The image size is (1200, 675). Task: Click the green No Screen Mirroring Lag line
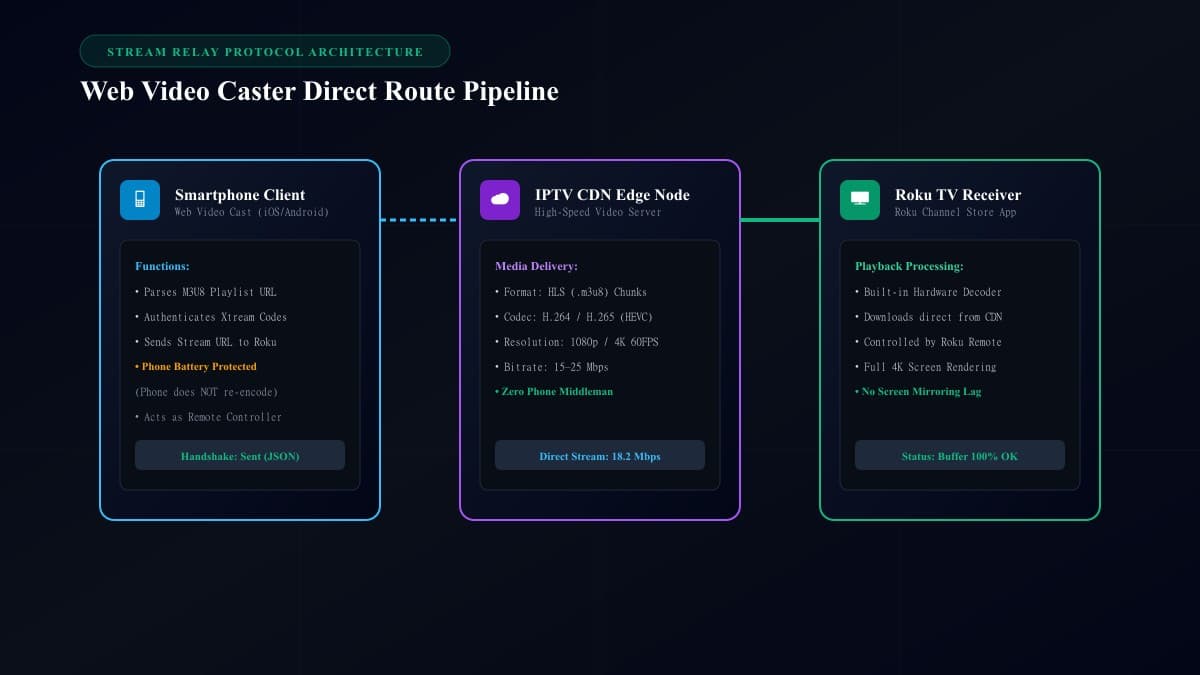point(918,392)
